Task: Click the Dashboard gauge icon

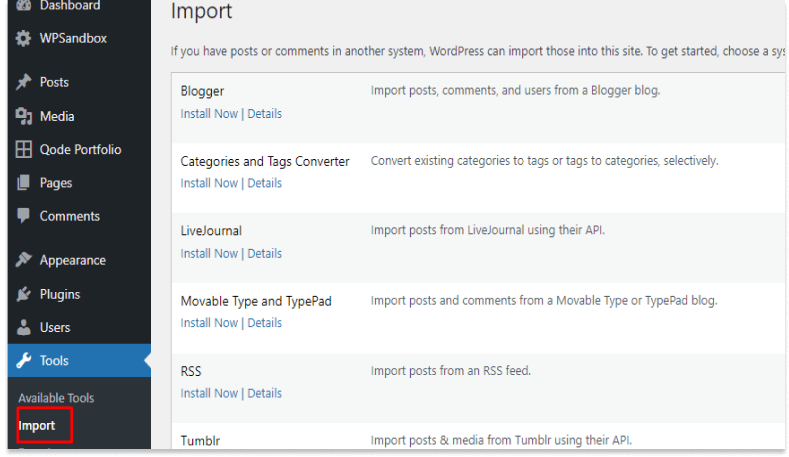Action: 23,6
